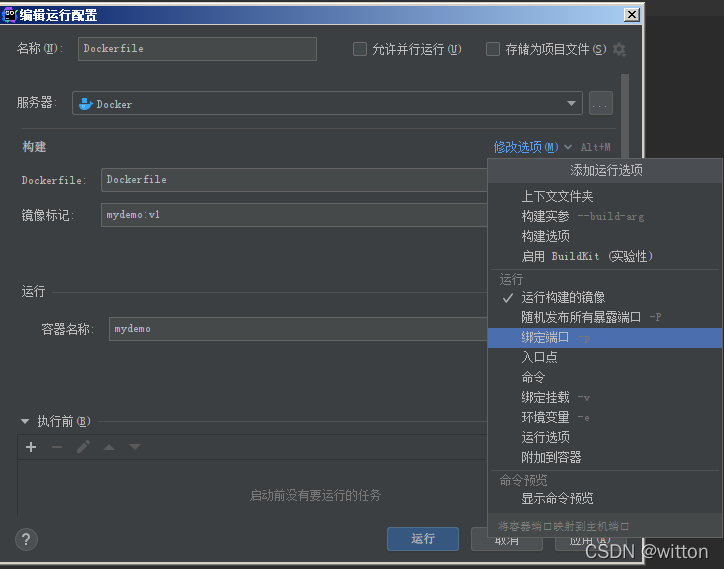Click the move task up arrow icon
724x569 pixels.
109,447
